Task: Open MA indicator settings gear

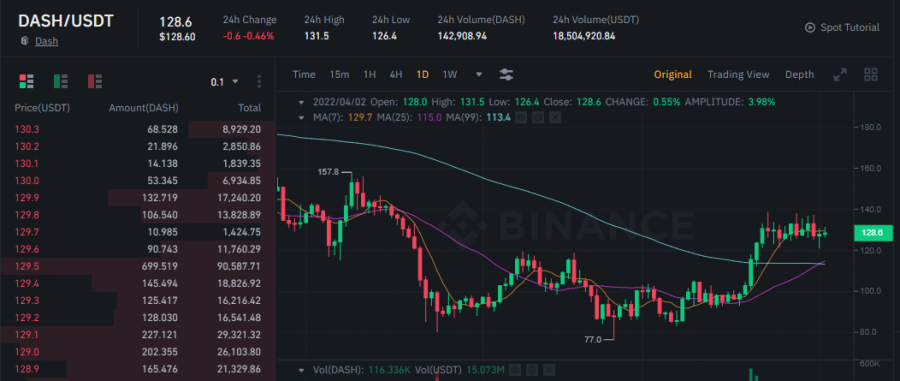Action: [538, 118]
